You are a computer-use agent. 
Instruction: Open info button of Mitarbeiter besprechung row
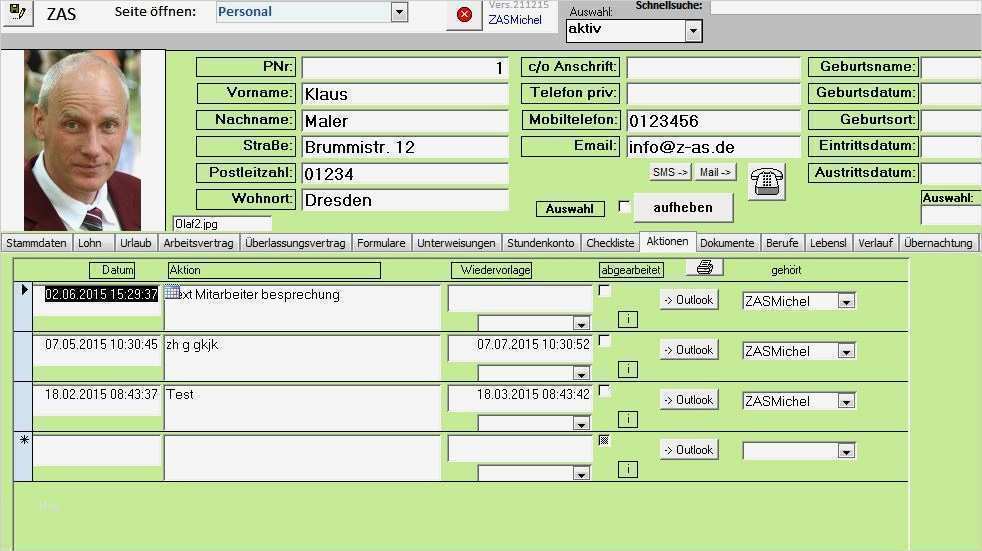[x=628, y=319]
